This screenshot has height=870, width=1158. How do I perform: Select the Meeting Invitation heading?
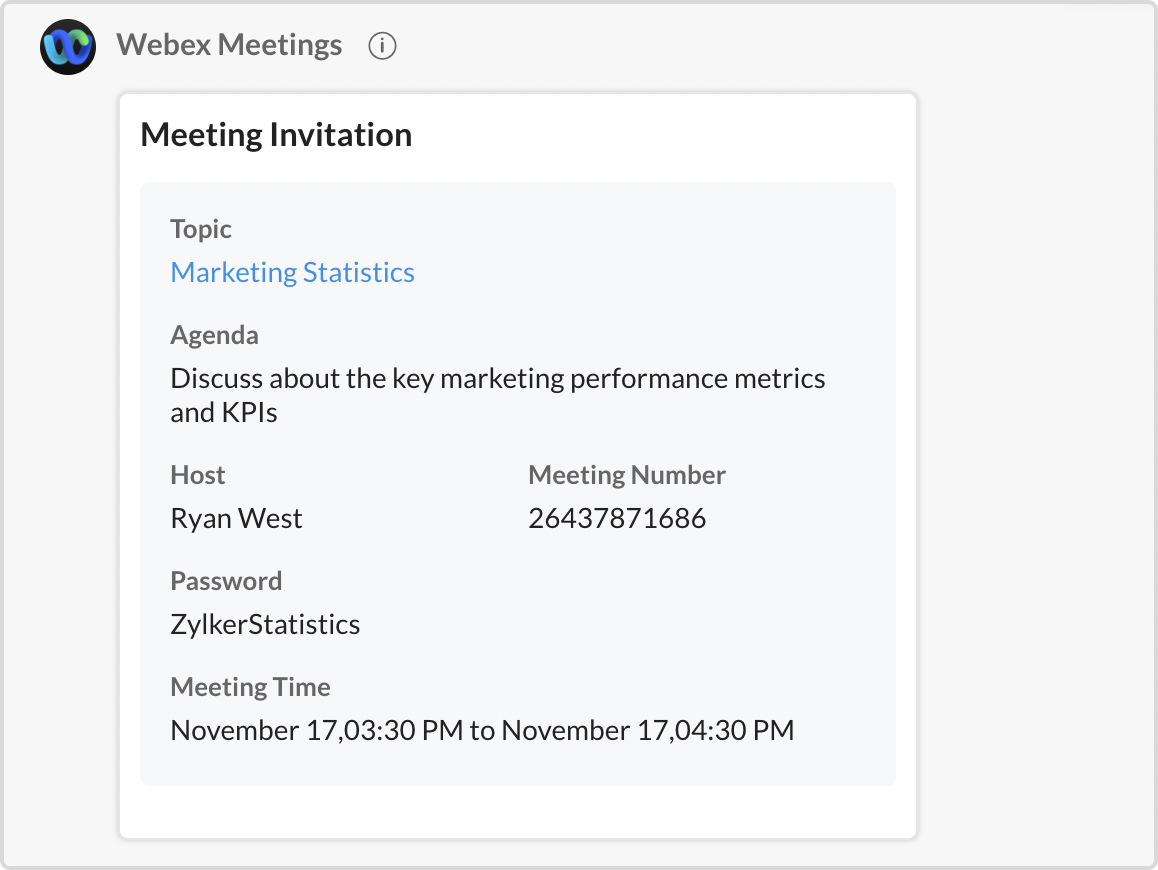(x=276, y=135)
